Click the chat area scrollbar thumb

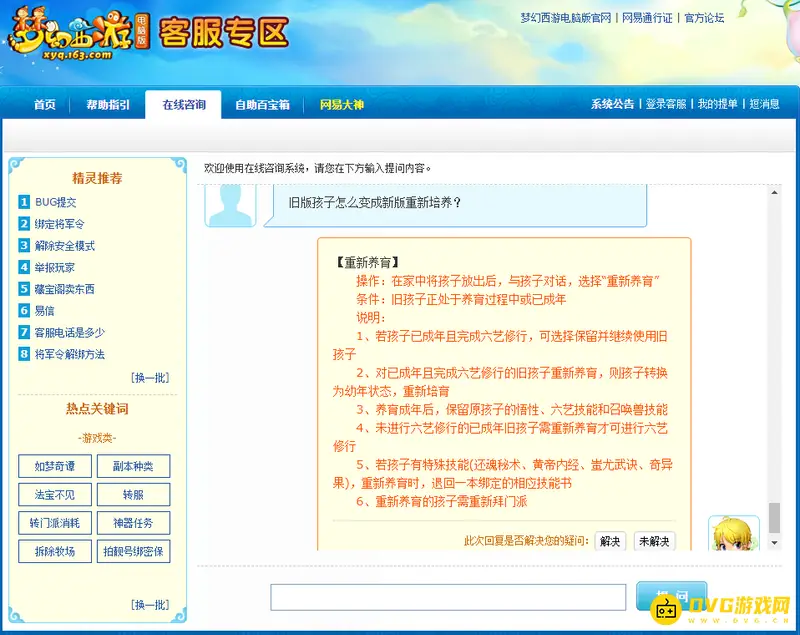[x=774, y=517]
